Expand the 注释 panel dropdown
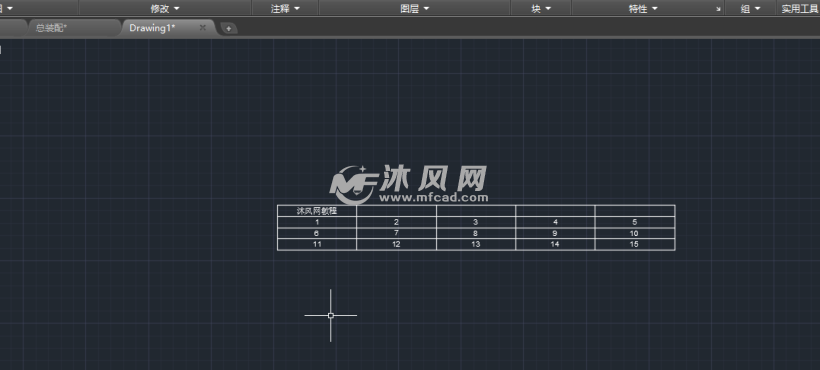 click(x=286, y=8)
